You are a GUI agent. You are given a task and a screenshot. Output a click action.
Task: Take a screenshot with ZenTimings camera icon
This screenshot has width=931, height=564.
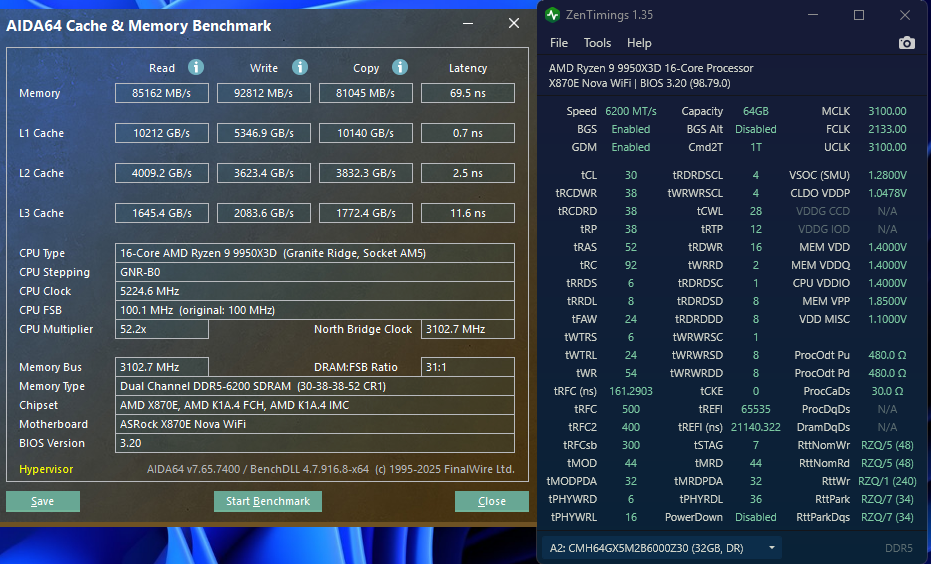(x=906, y=43)
